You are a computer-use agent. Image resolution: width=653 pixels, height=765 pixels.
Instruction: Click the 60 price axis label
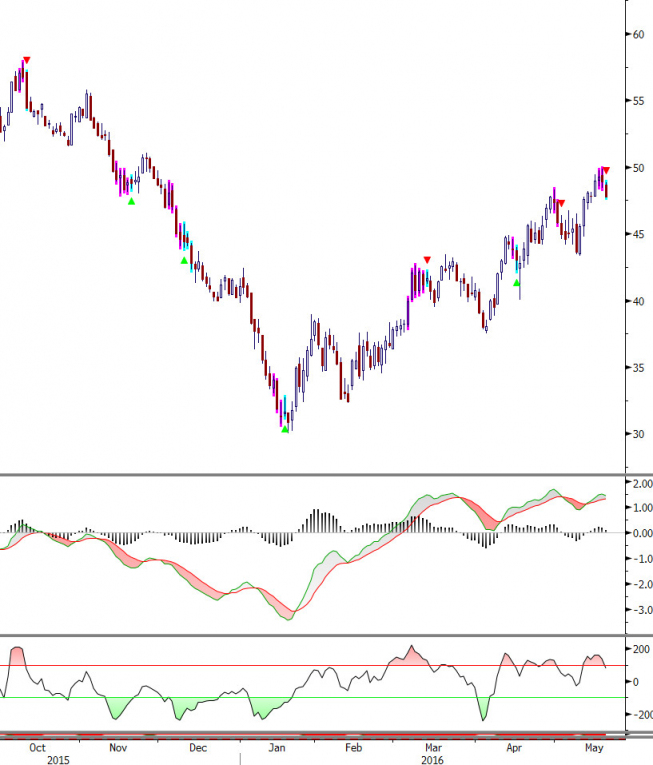tap(638, 35)
